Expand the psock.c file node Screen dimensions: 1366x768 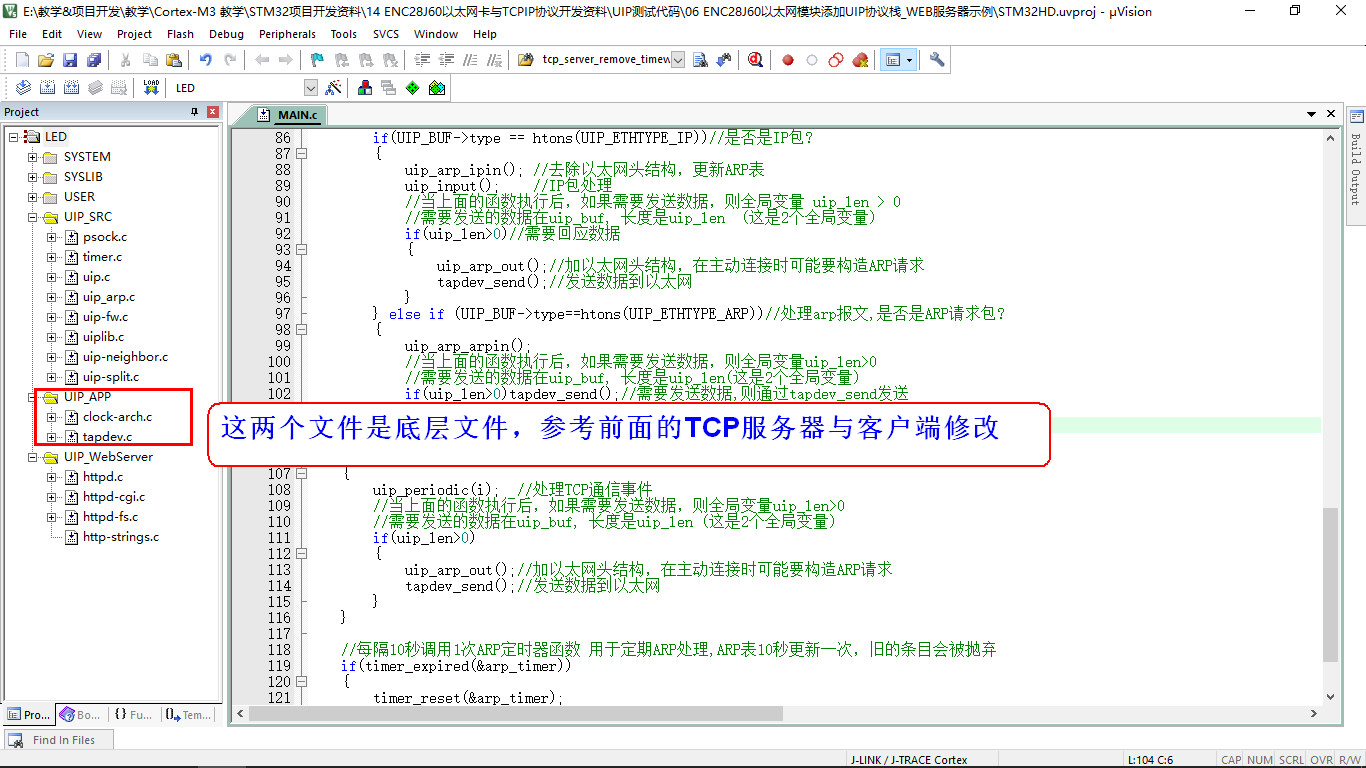52,237
